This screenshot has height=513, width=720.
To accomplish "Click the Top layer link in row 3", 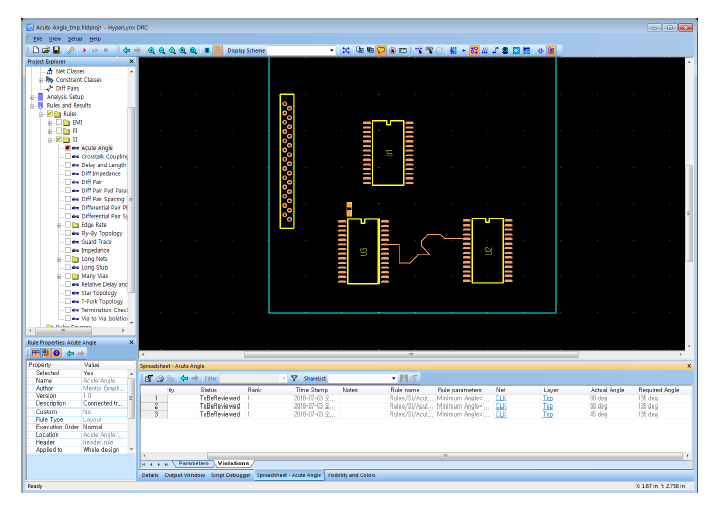I will 547,414.
